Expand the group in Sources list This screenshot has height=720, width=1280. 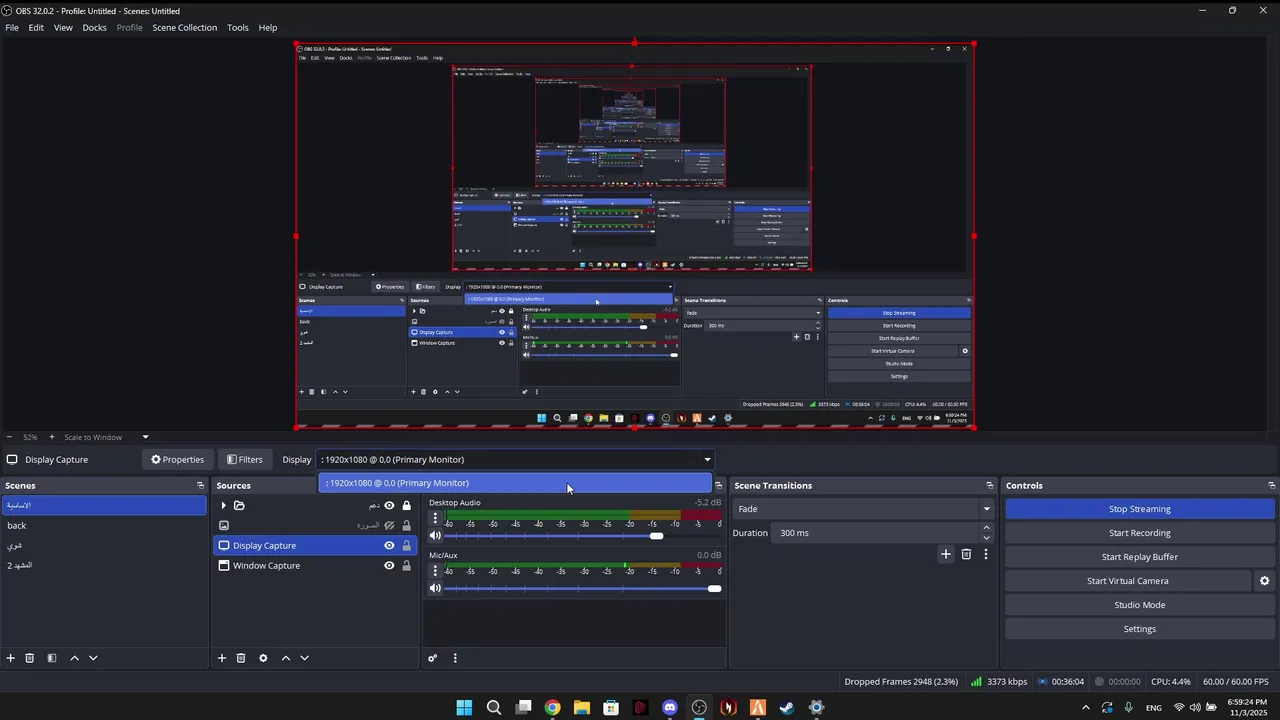[x=223, y=506]
